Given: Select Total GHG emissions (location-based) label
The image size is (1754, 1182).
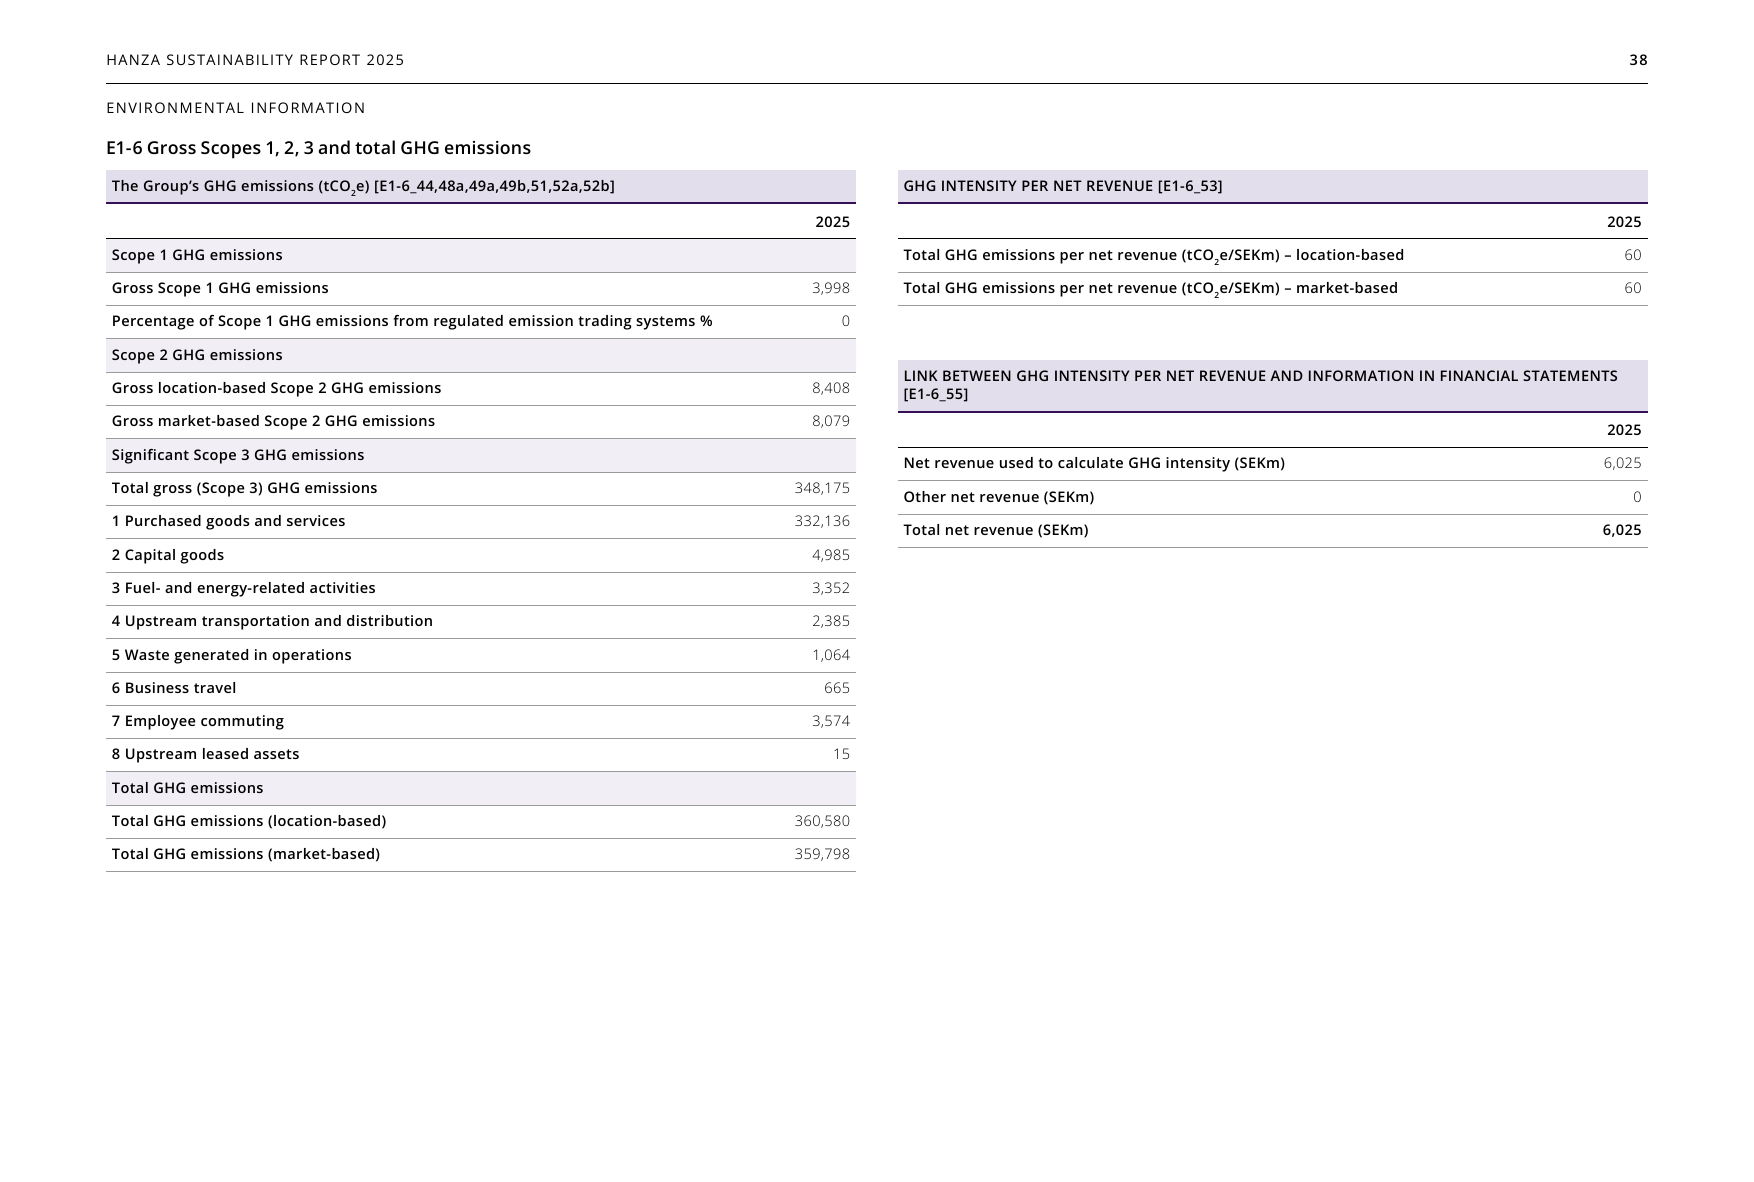Looking at the screenshot, I should point(249,821).
